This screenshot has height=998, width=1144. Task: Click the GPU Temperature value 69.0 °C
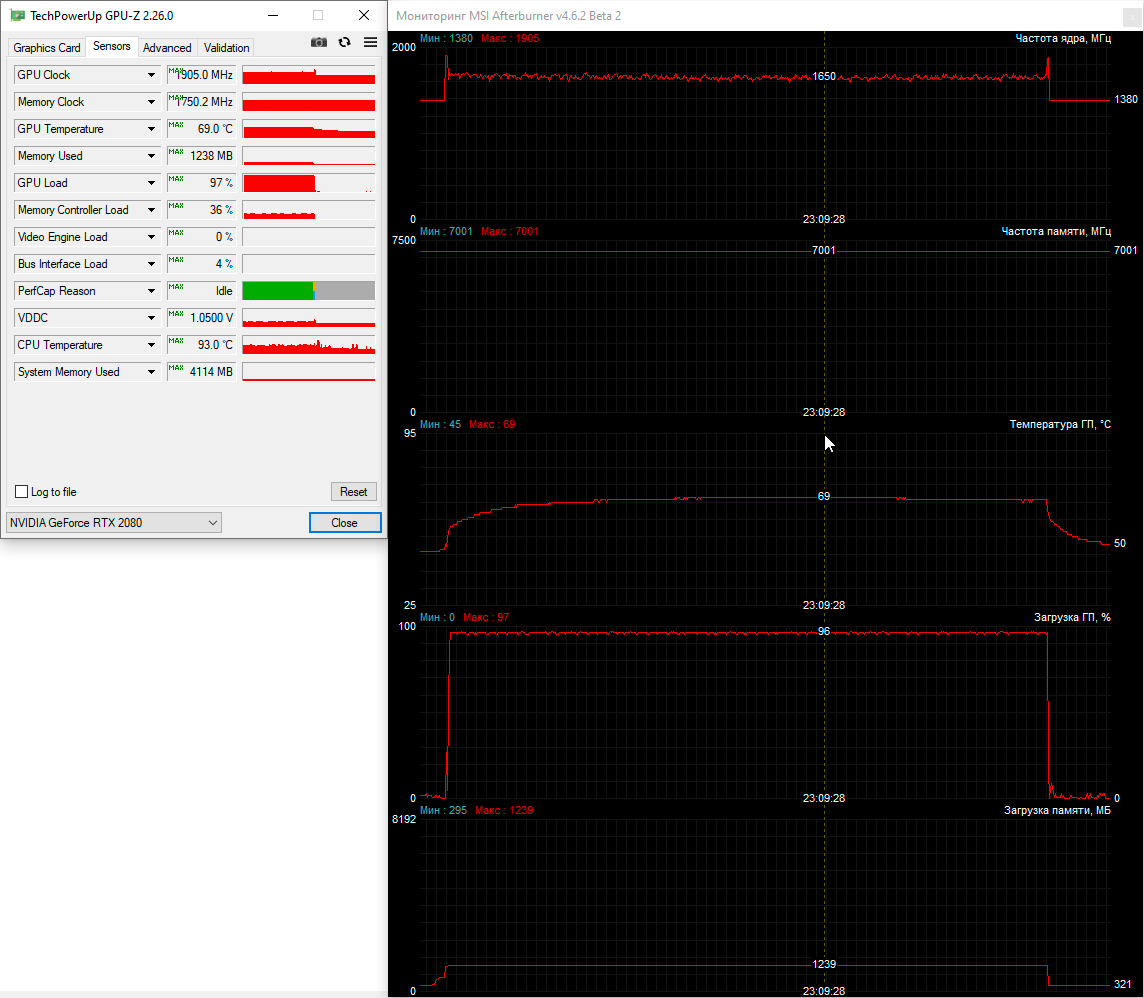(201, 129)
